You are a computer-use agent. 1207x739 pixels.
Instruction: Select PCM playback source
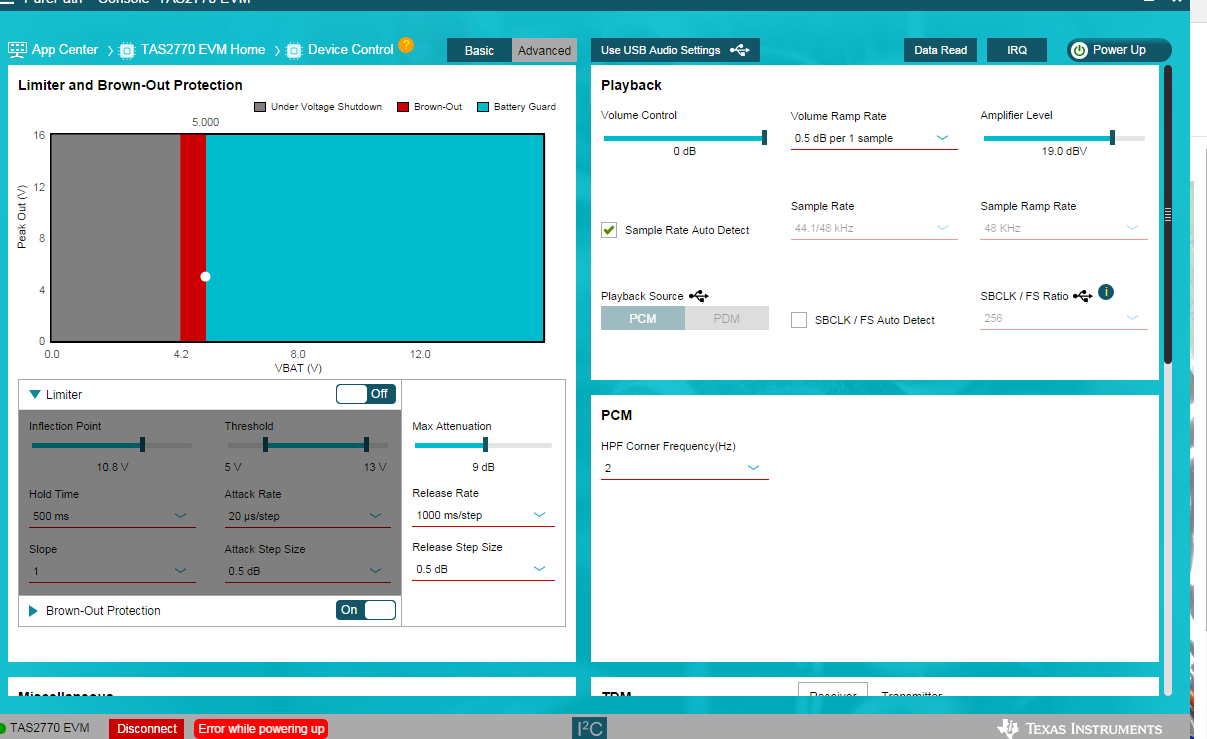pyautogui.click(x=643, y=318)
